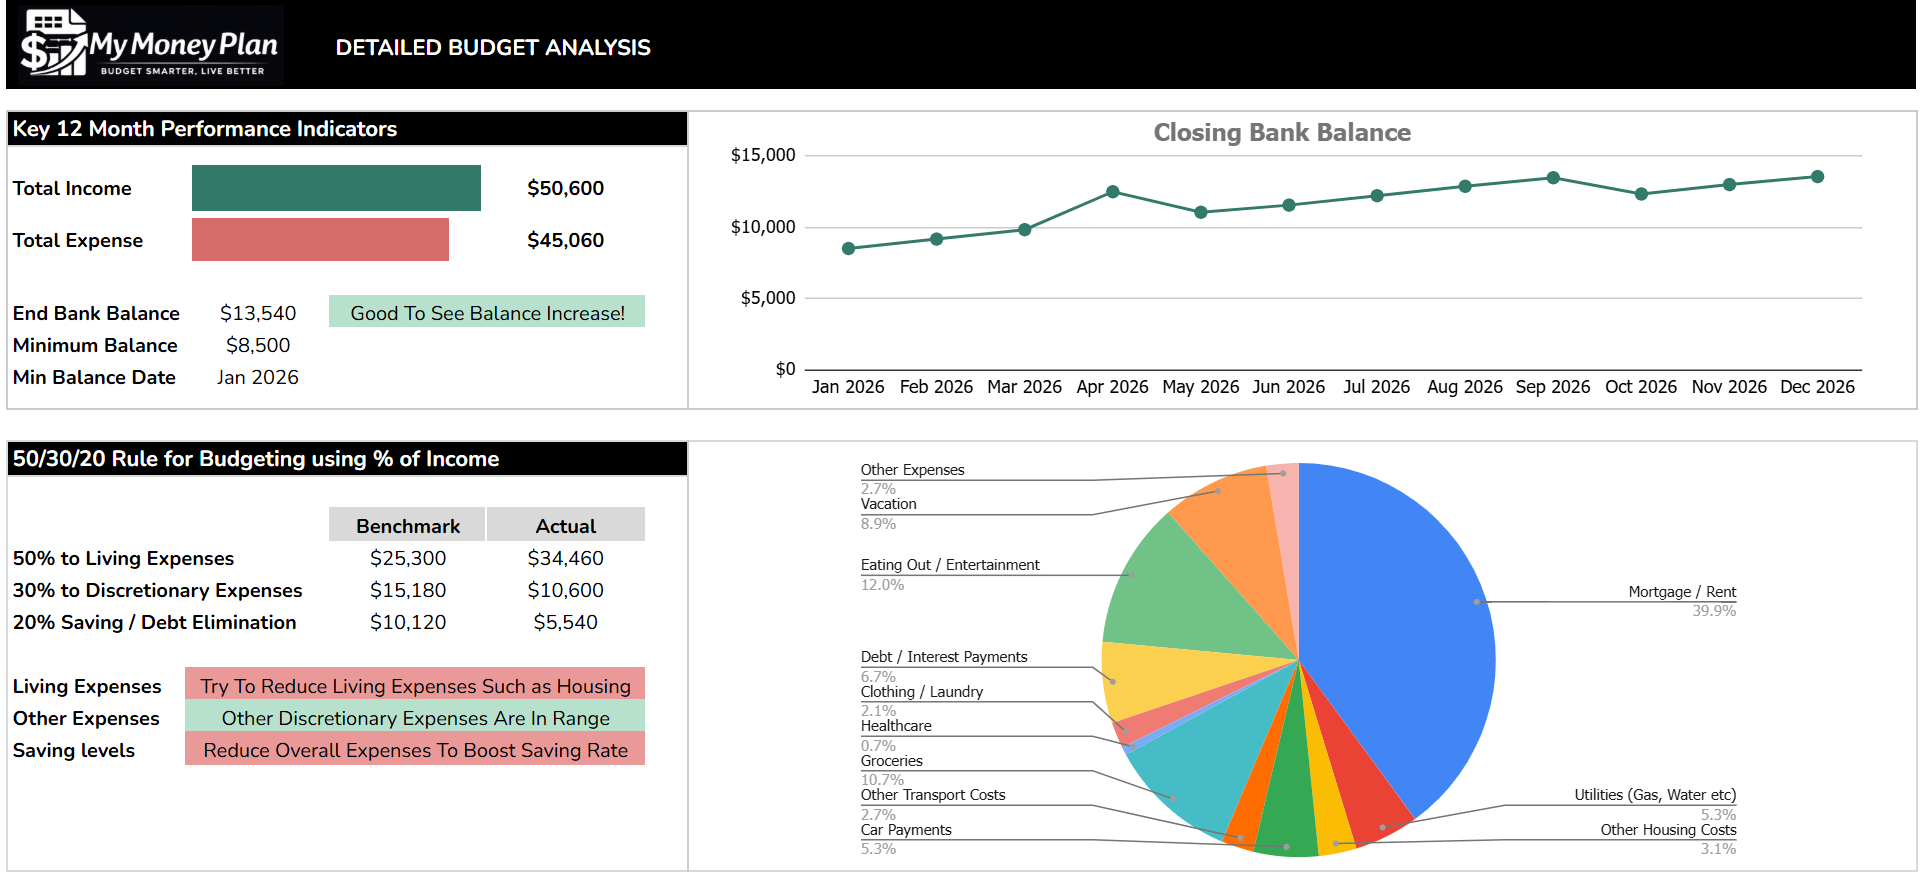Select the "$15,180" benchmark value
The width and height of the screenshot is (1920, 876).
click(x=408, y=590)
